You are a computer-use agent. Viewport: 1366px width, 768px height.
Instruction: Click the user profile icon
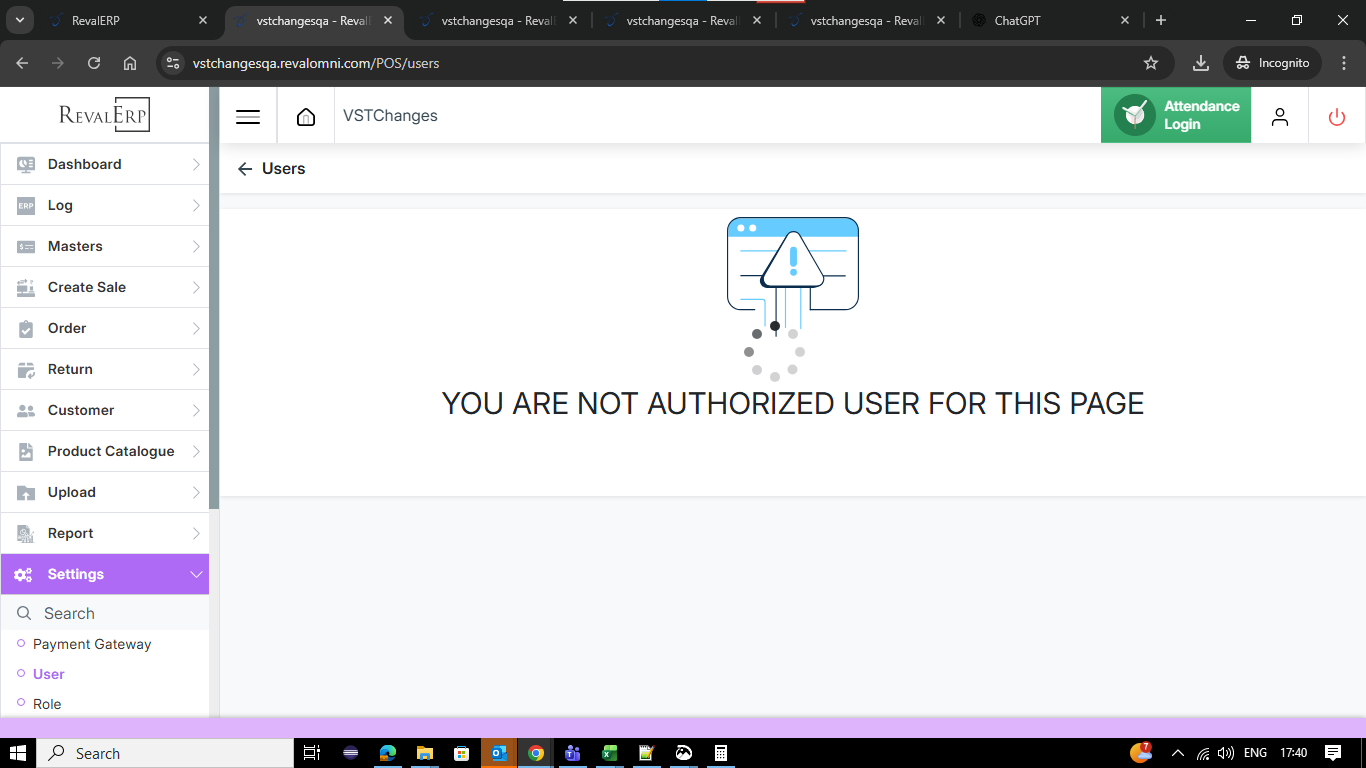pos(1279,116)
